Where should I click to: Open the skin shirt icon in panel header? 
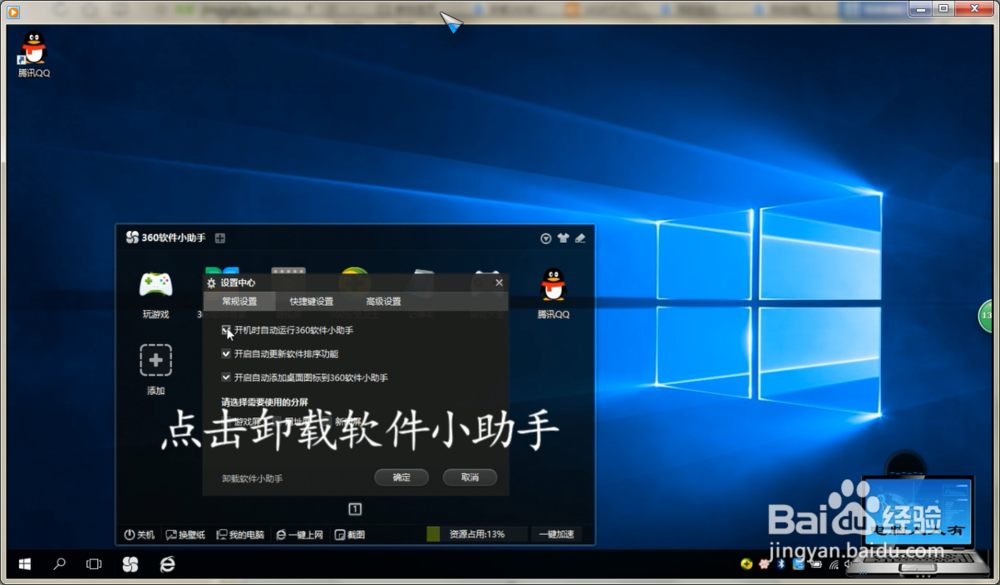[563, 238]
